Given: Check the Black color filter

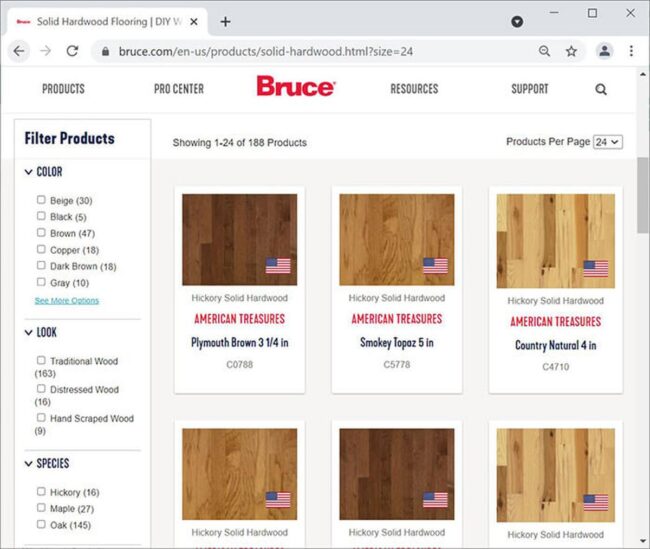Looking at the screenshot, I should click(41, 216).
